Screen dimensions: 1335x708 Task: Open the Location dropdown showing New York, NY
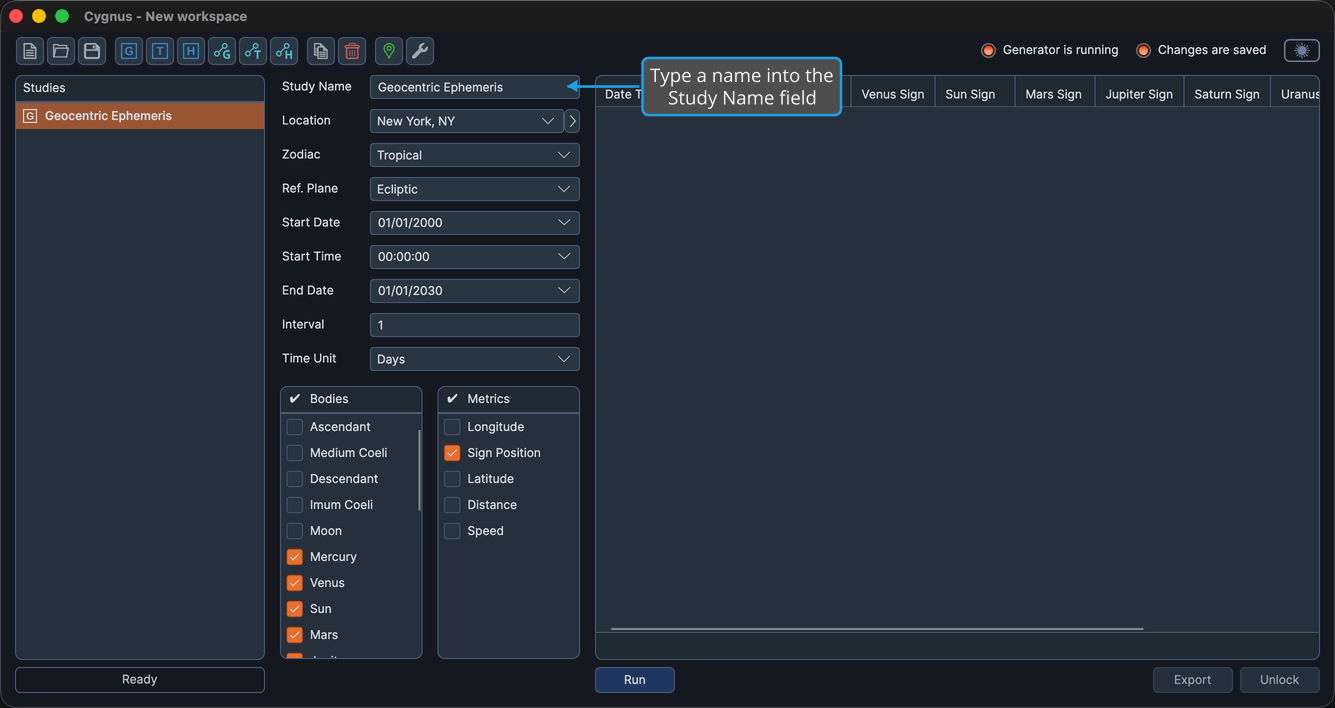[x=466, y=121]
